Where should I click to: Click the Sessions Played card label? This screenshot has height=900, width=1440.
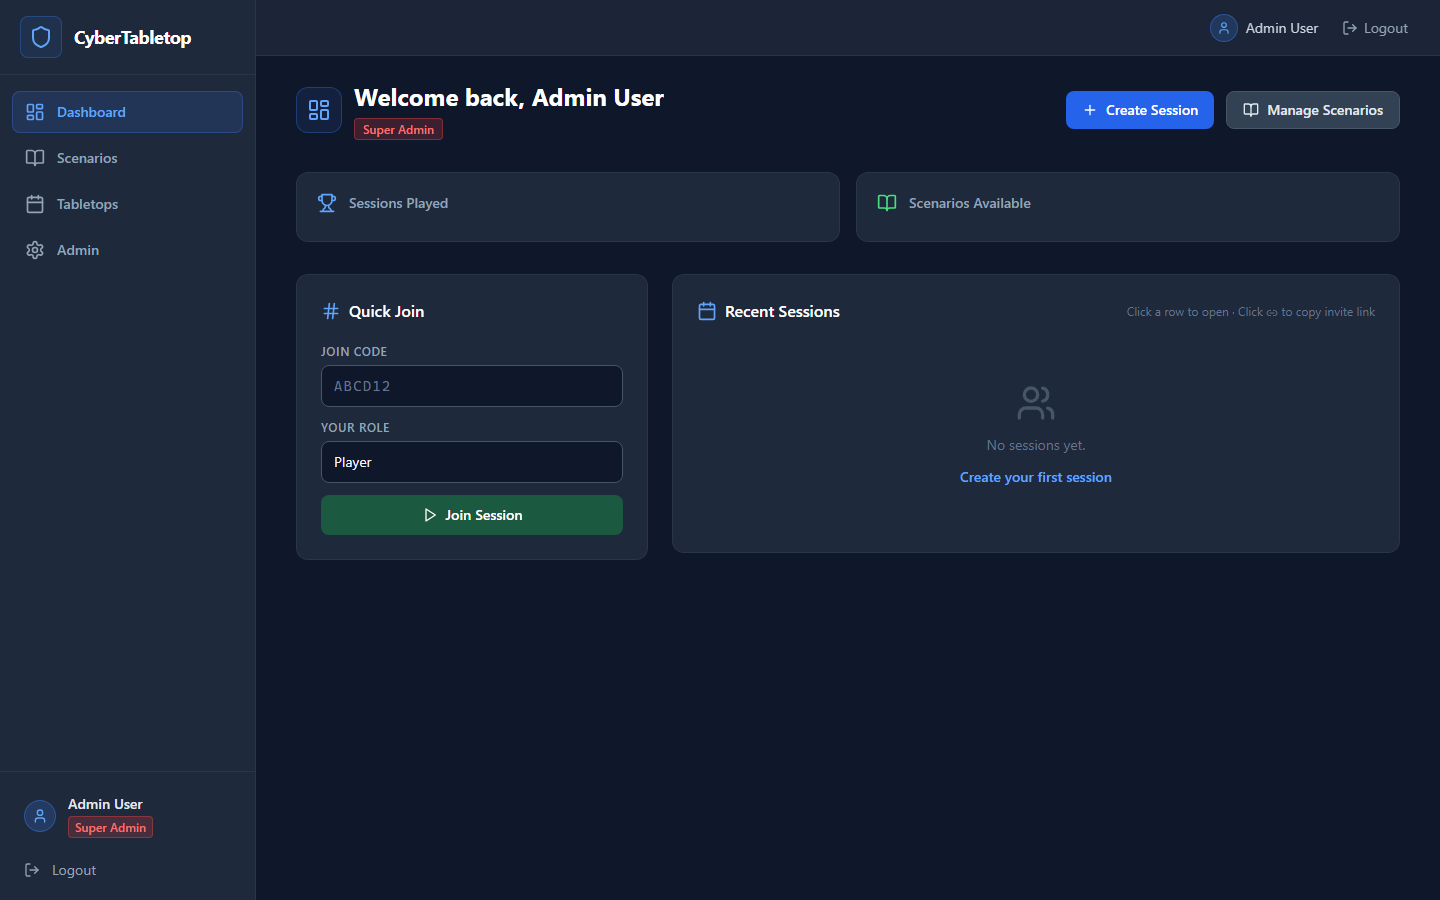398,203
